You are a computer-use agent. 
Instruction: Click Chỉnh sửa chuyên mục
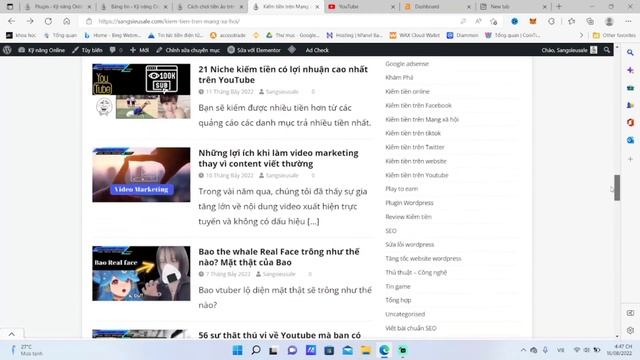point(188,50)
